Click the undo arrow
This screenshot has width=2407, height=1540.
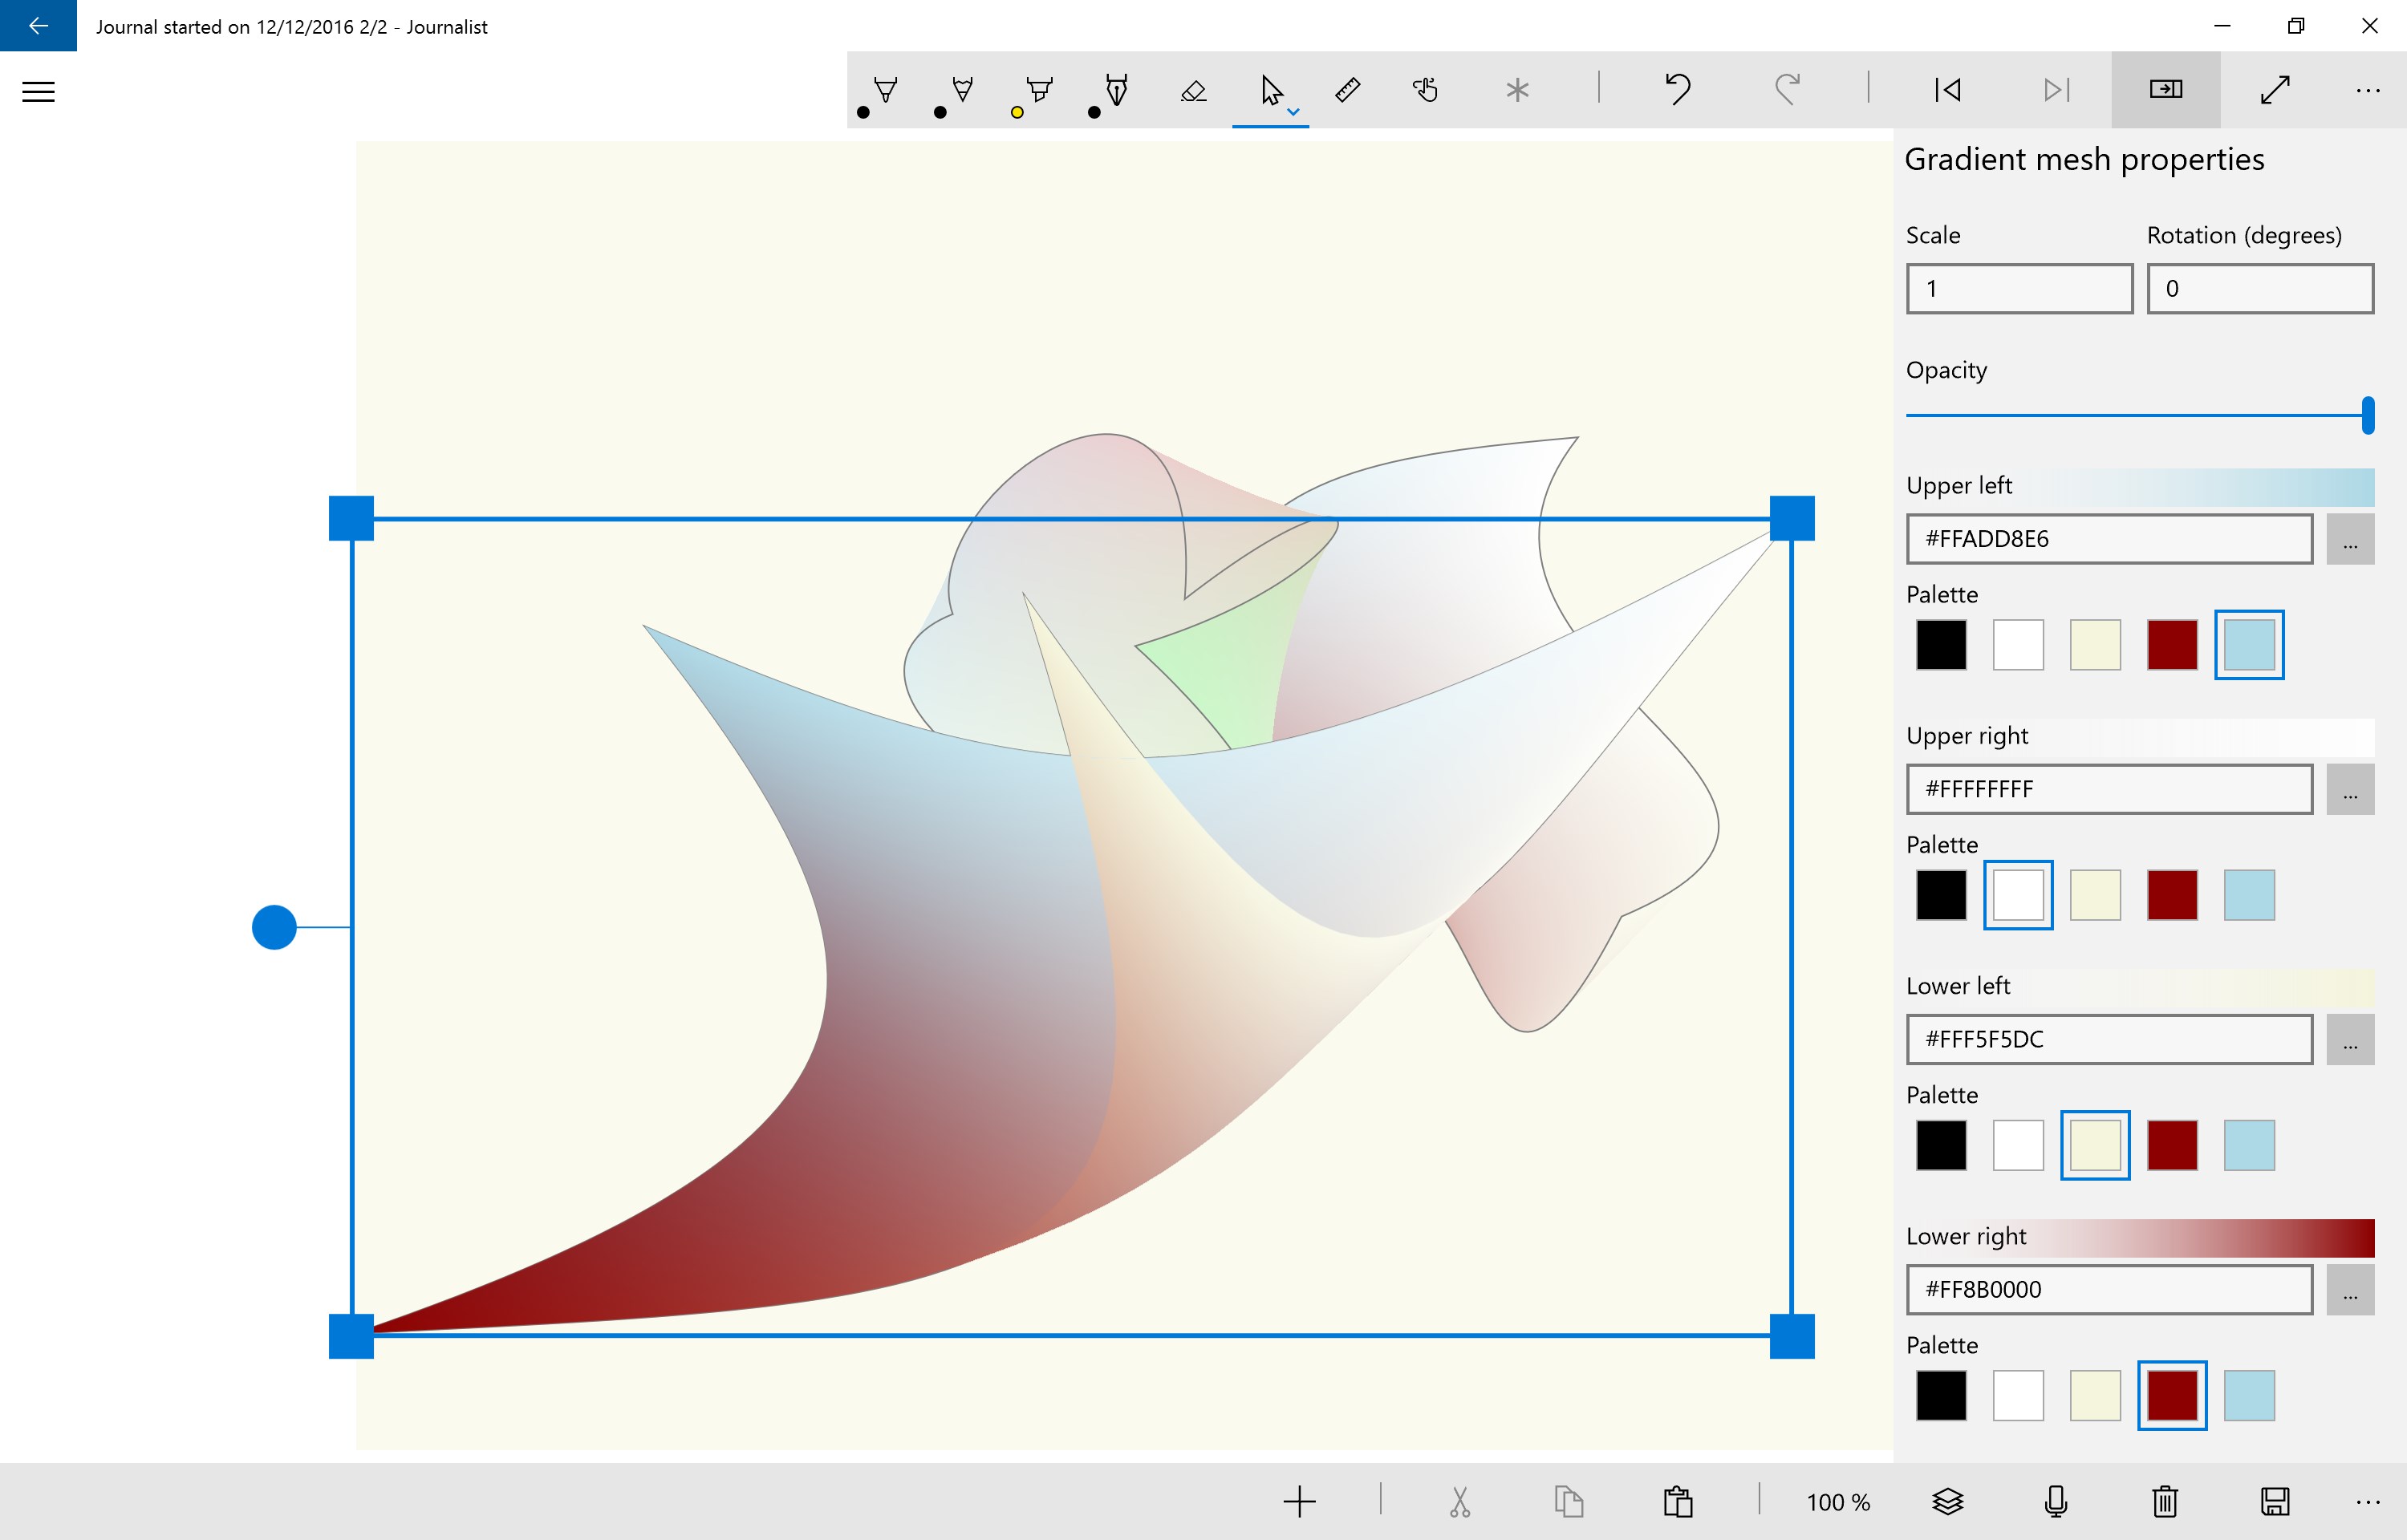click(1677, 90)
